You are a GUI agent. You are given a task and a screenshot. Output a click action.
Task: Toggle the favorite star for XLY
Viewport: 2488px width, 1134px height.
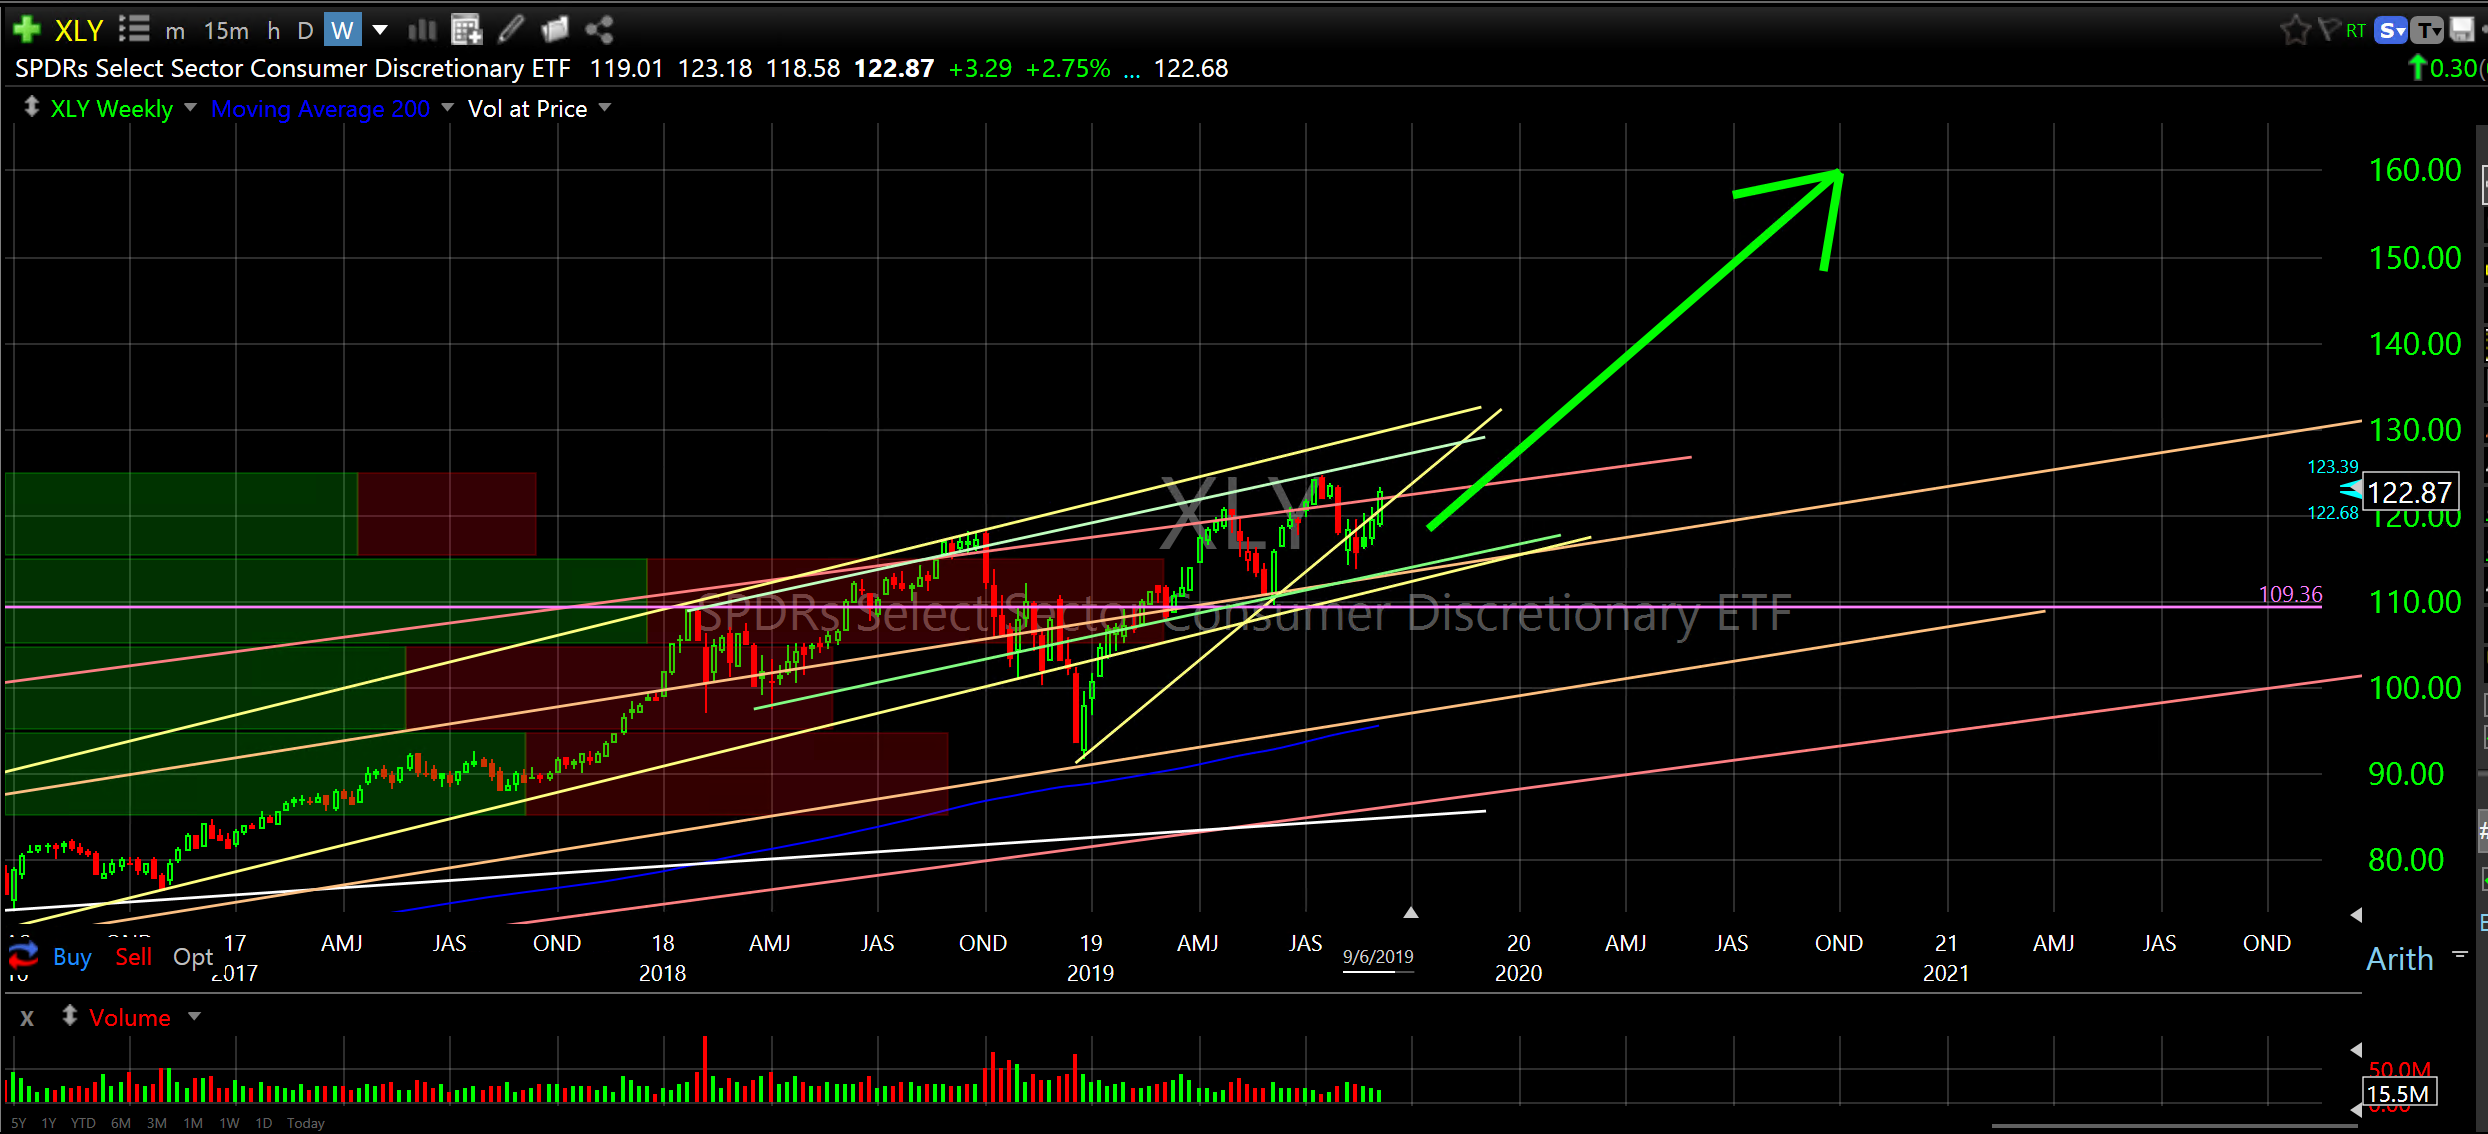pyautogui.click(x=2294, y=30)
